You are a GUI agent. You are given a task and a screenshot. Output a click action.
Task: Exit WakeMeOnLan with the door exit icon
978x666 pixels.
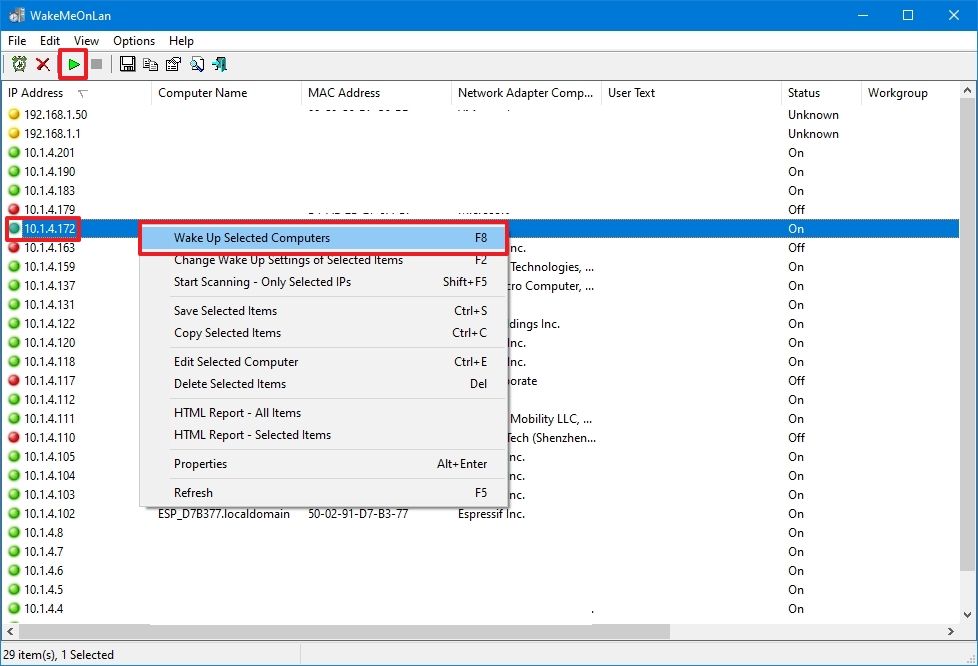[x=219, y=63]
